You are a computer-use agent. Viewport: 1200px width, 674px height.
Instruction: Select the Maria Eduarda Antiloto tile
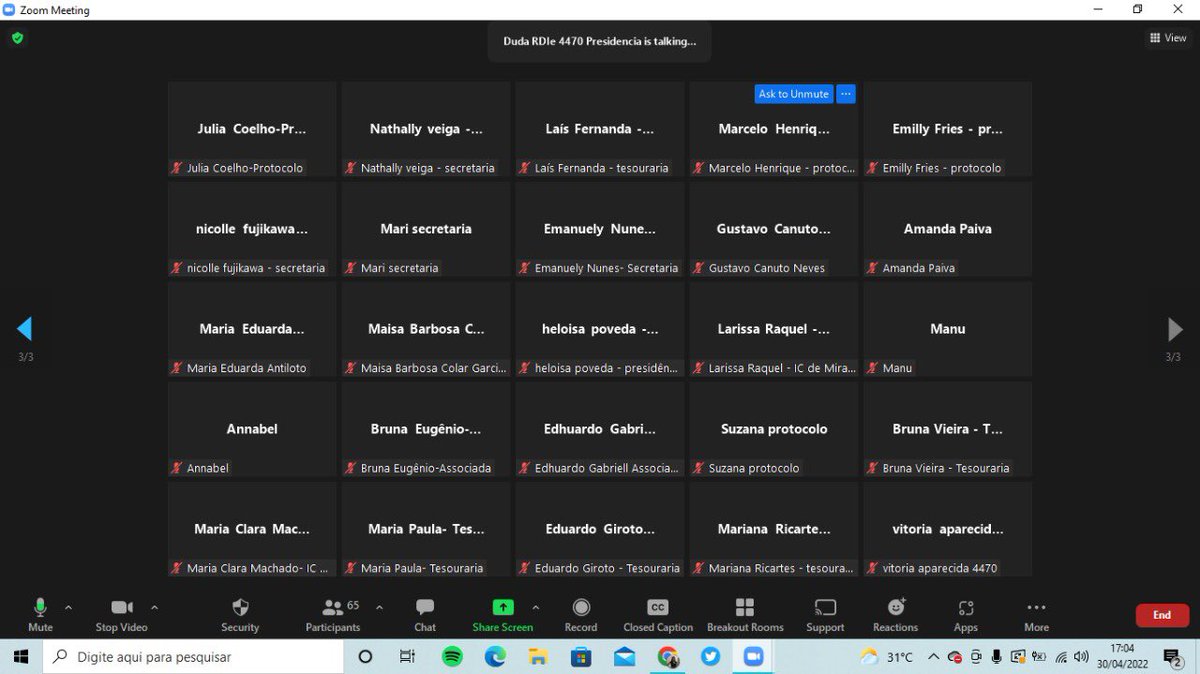[x=252, y=329]
